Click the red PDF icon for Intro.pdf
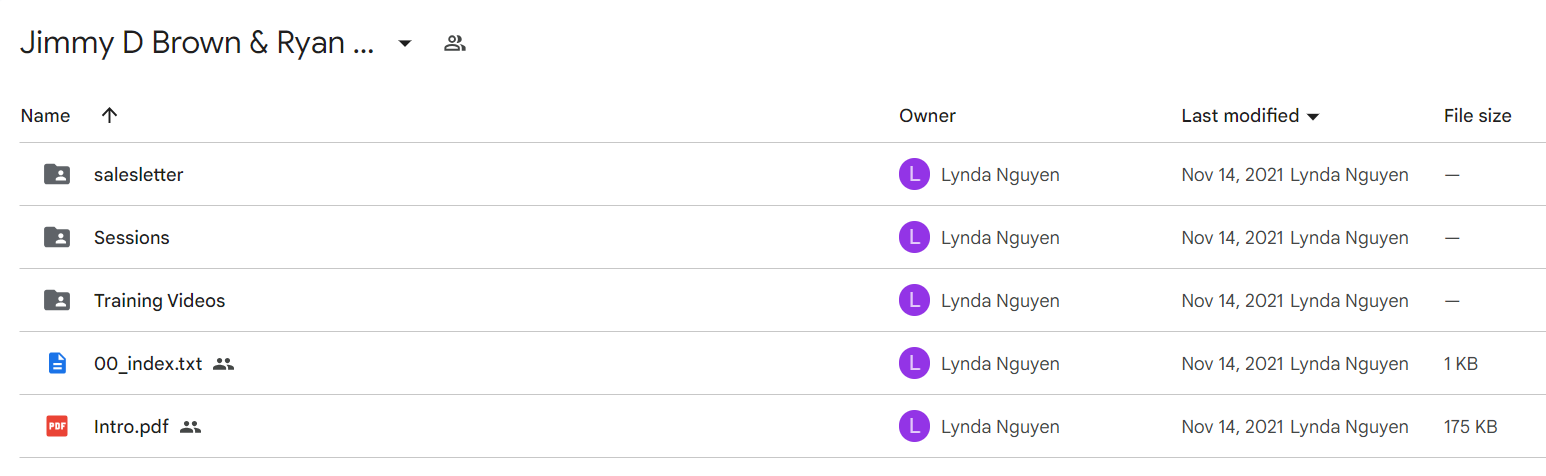This screenshot has height=476, width=1546. tap(57, 427)
